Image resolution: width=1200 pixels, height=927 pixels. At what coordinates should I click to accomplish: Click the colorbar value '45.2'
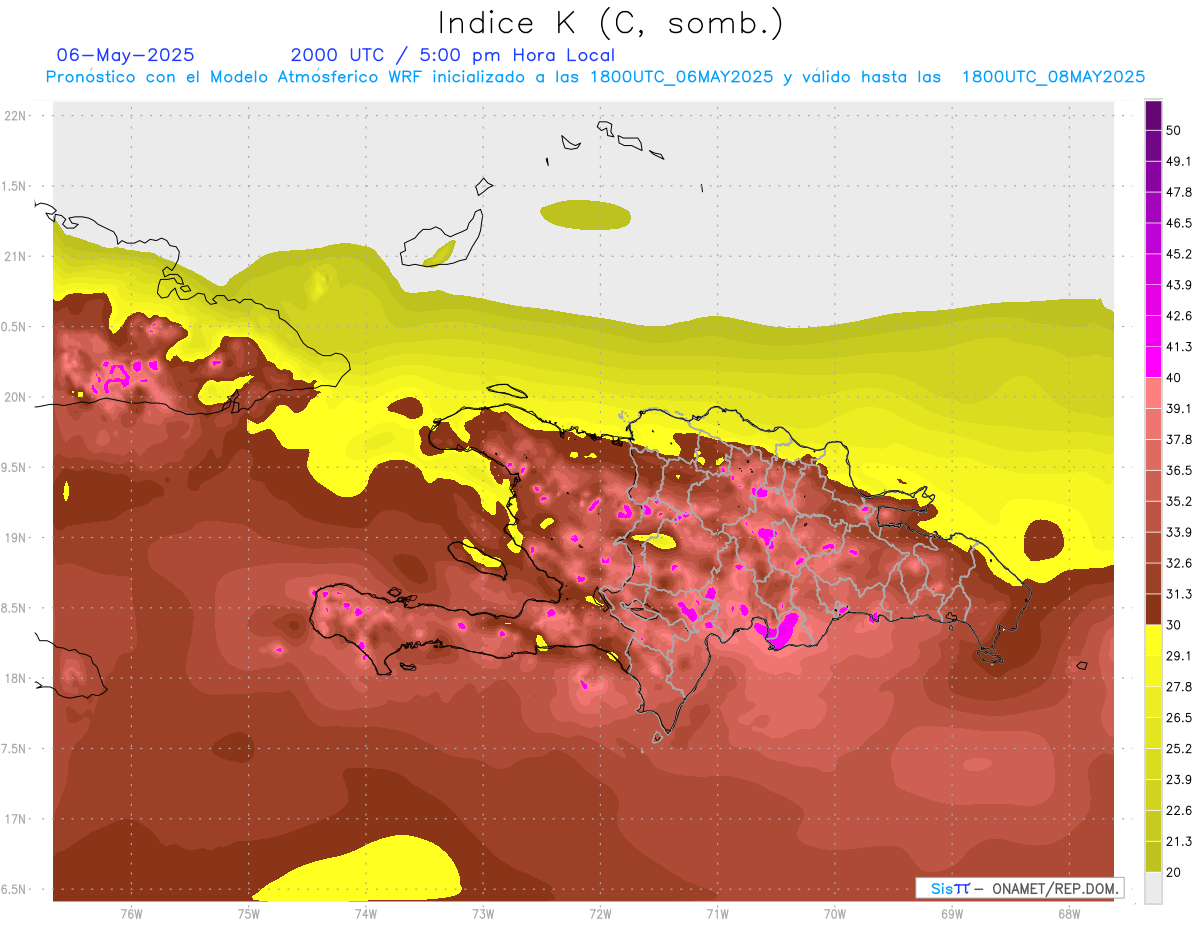[1178, 254]
